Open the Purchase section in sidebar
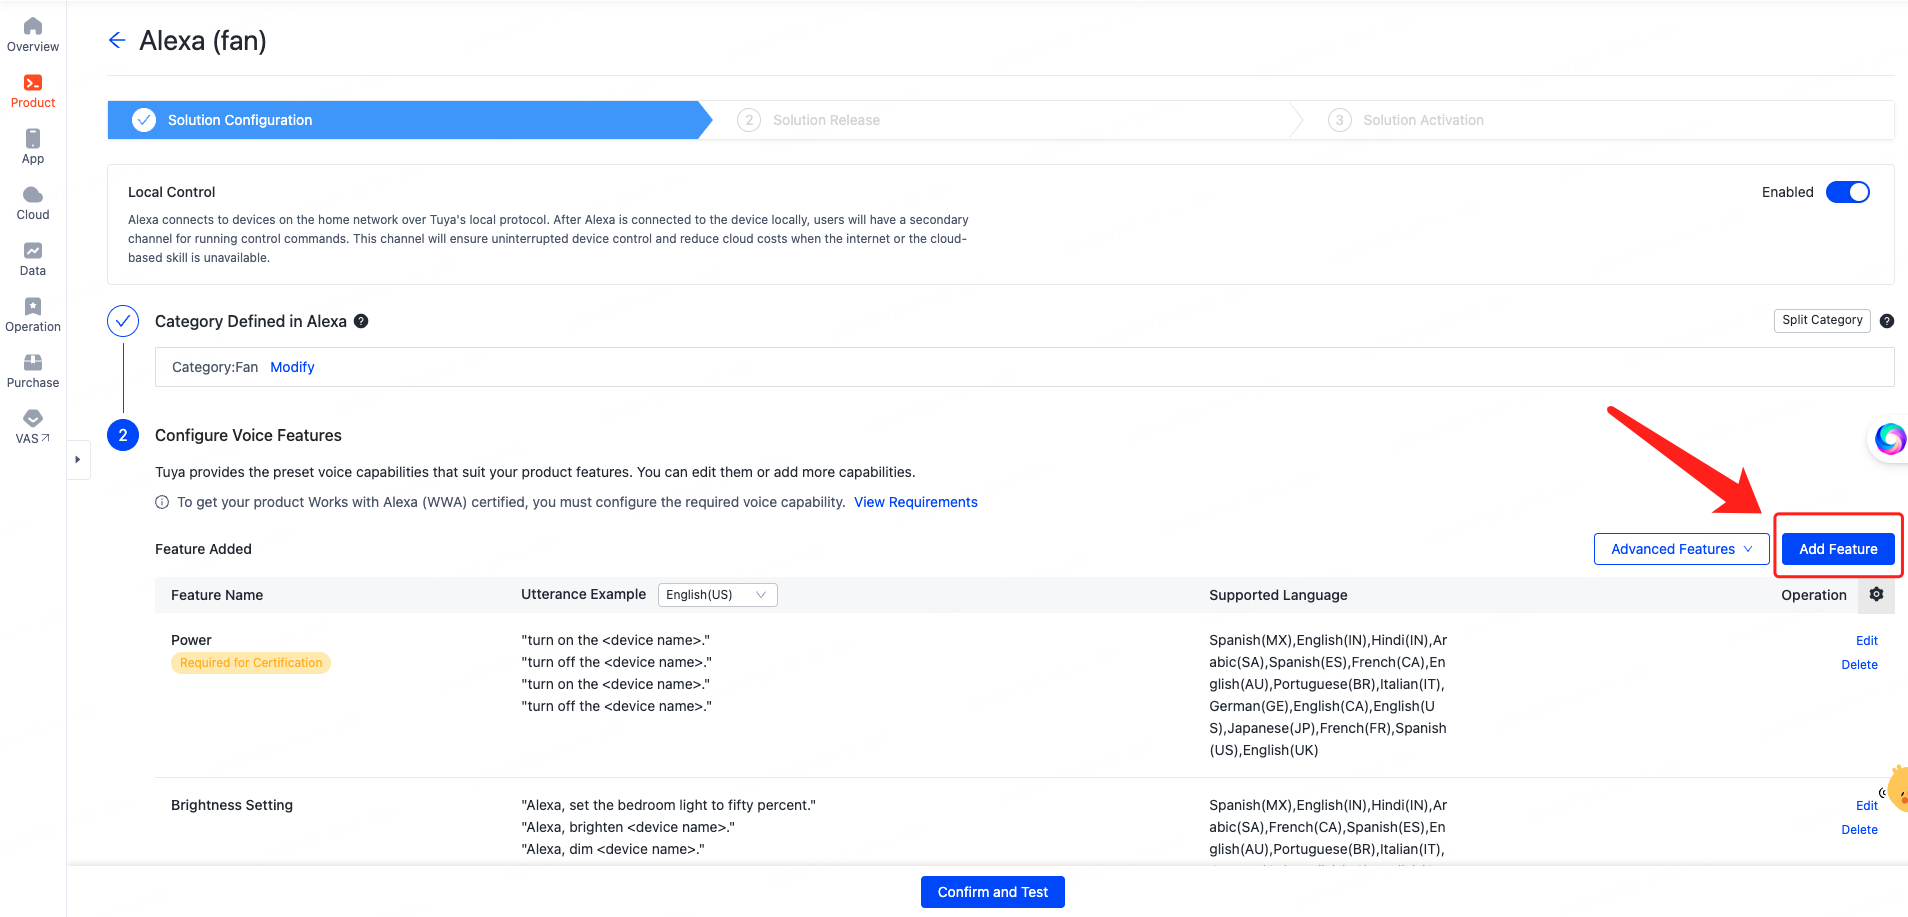 point(33,371)
